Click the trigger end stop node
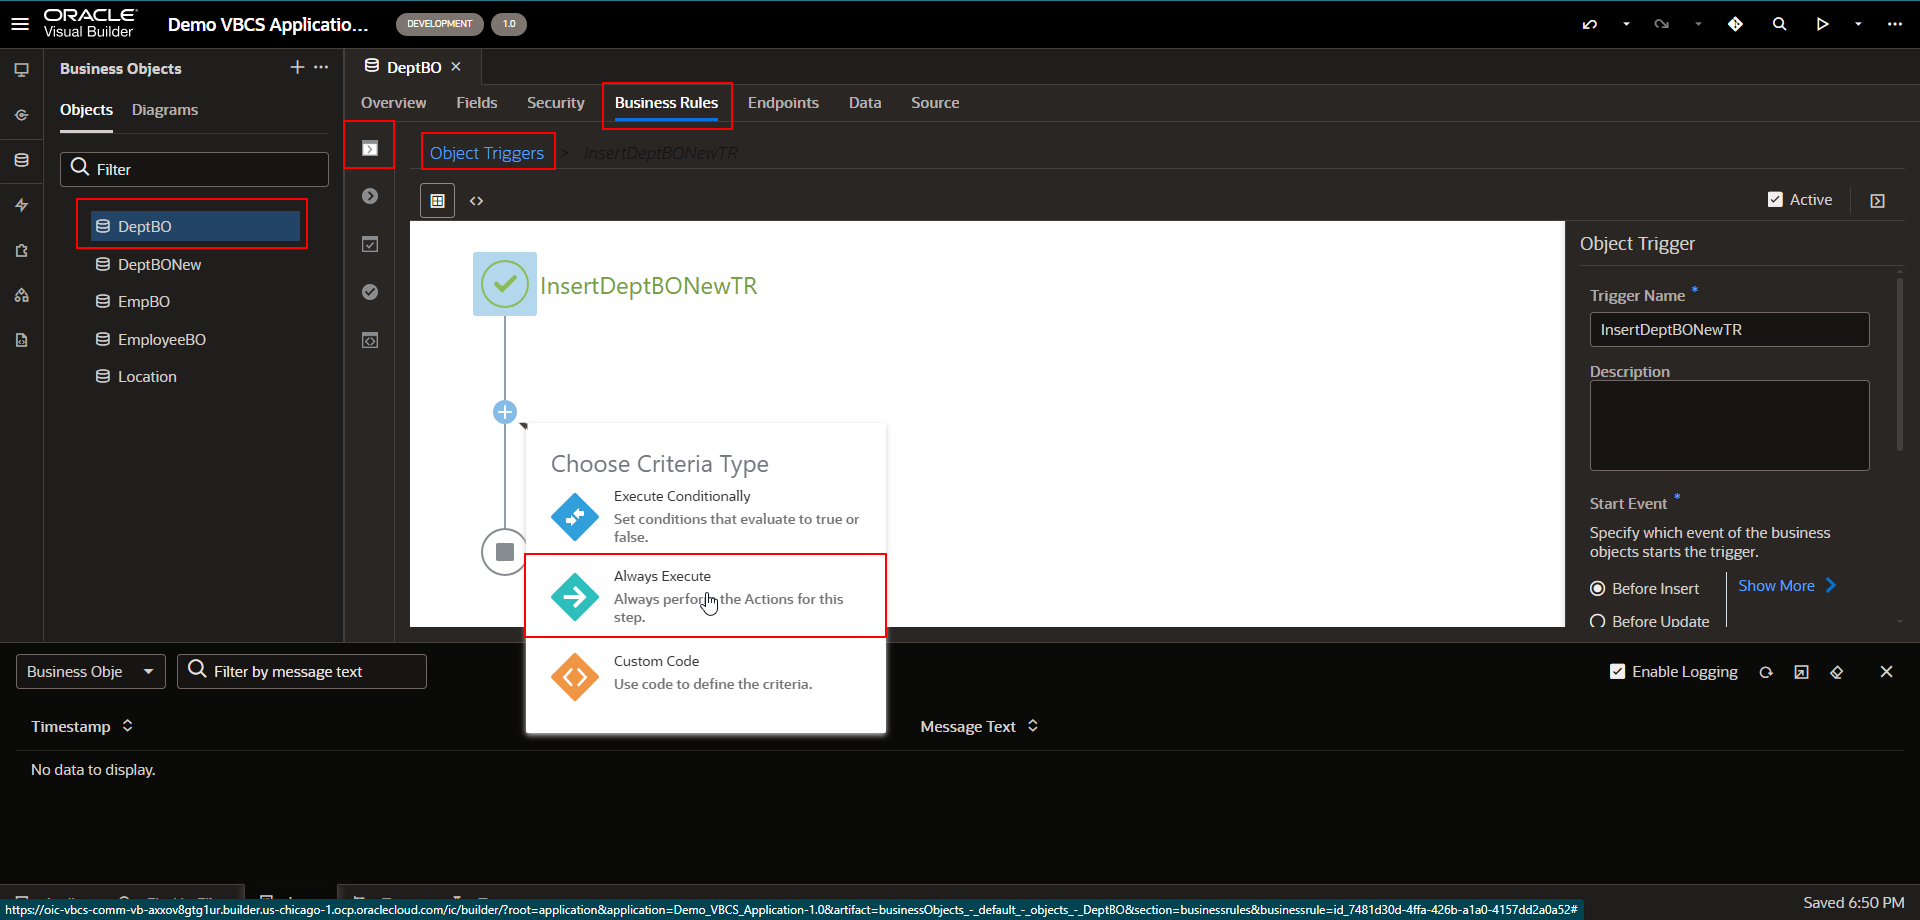 click(505, 552)
